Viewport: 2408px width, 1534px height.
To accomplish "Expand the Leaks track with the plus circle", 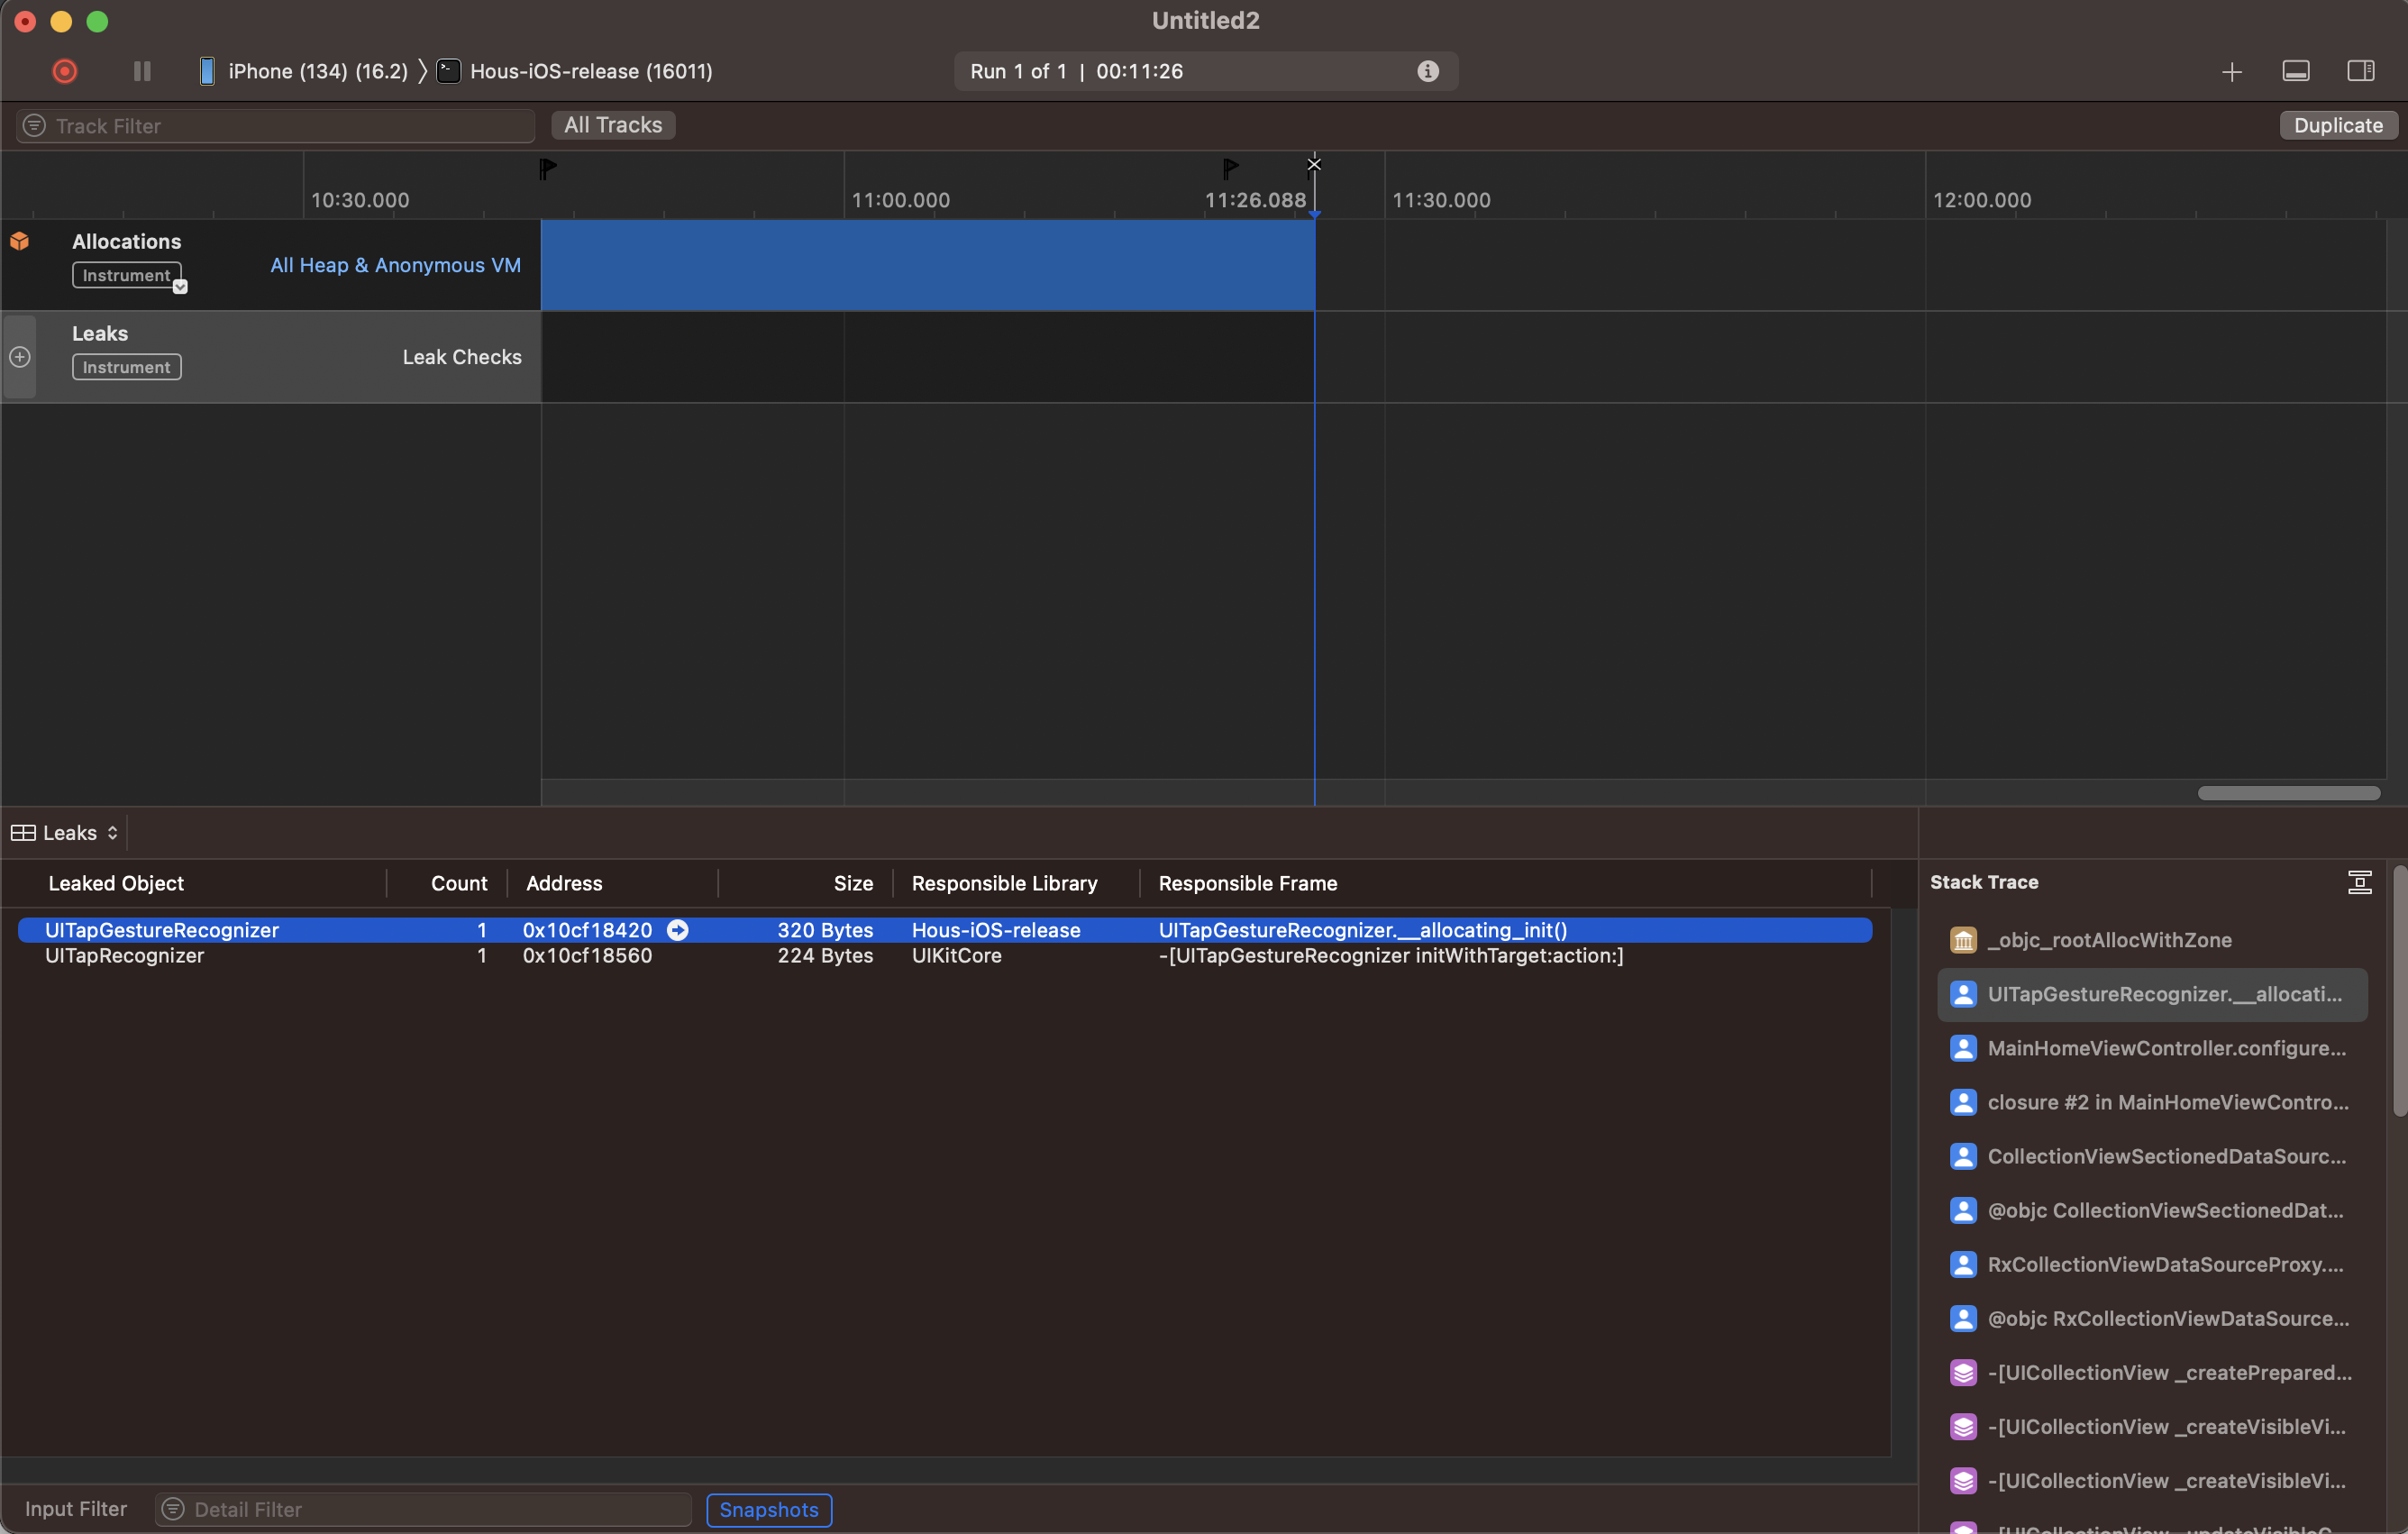I will tap(20, 357).
